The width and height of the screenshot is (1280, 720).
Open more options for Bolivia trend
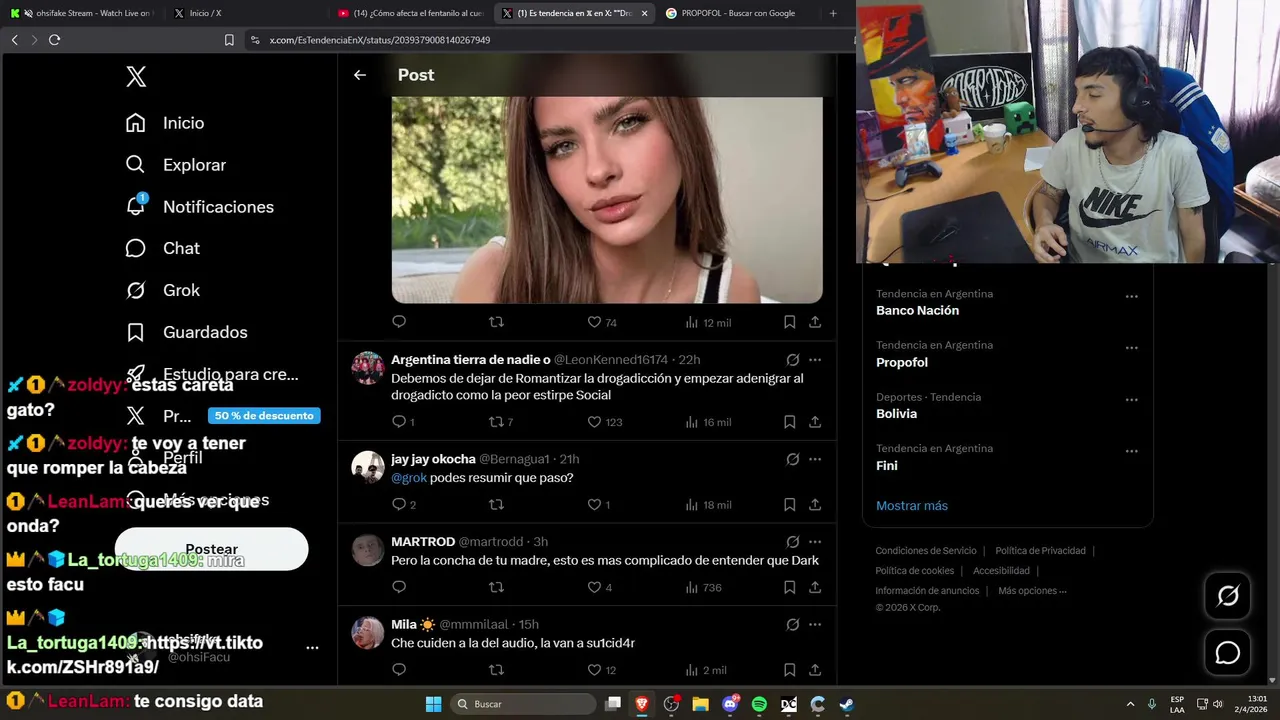point(1131,400)
